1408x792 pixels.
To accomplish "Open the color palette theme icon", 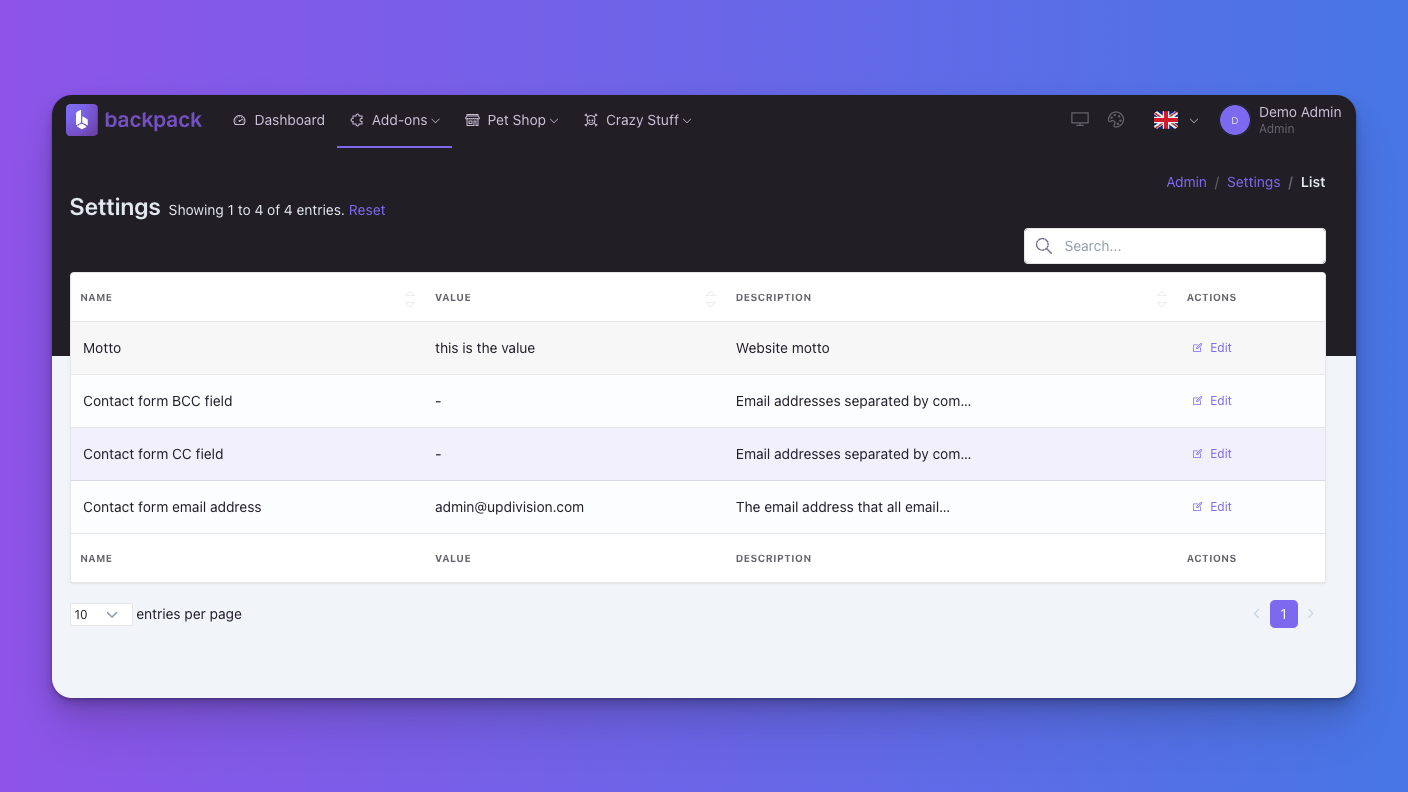I will pos(1116,120).
